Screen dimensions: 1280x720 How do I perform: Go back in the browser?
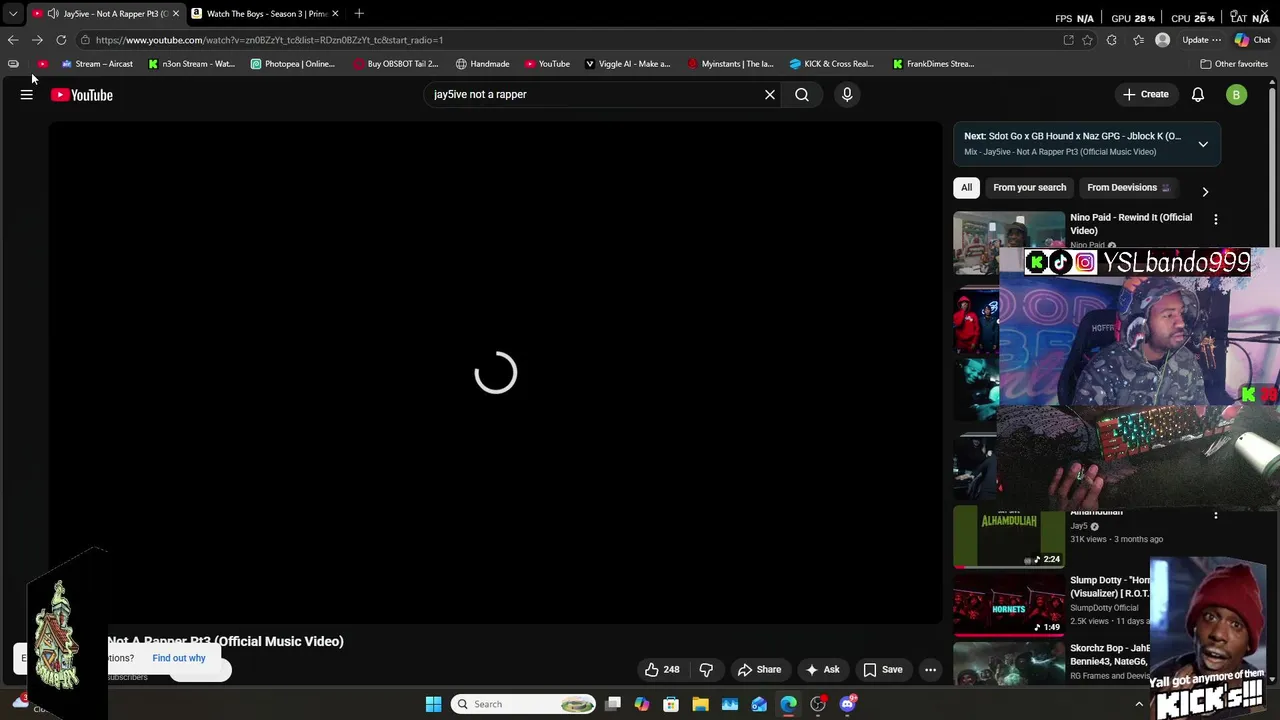[13, 40]
